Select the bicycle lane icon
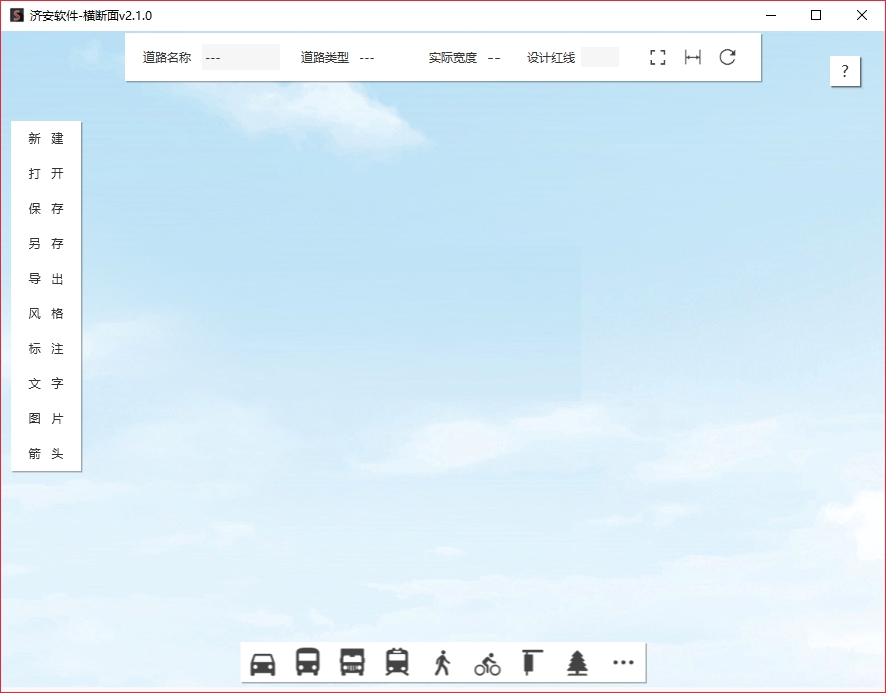This screenshot has height=693, width=886. 487,664
